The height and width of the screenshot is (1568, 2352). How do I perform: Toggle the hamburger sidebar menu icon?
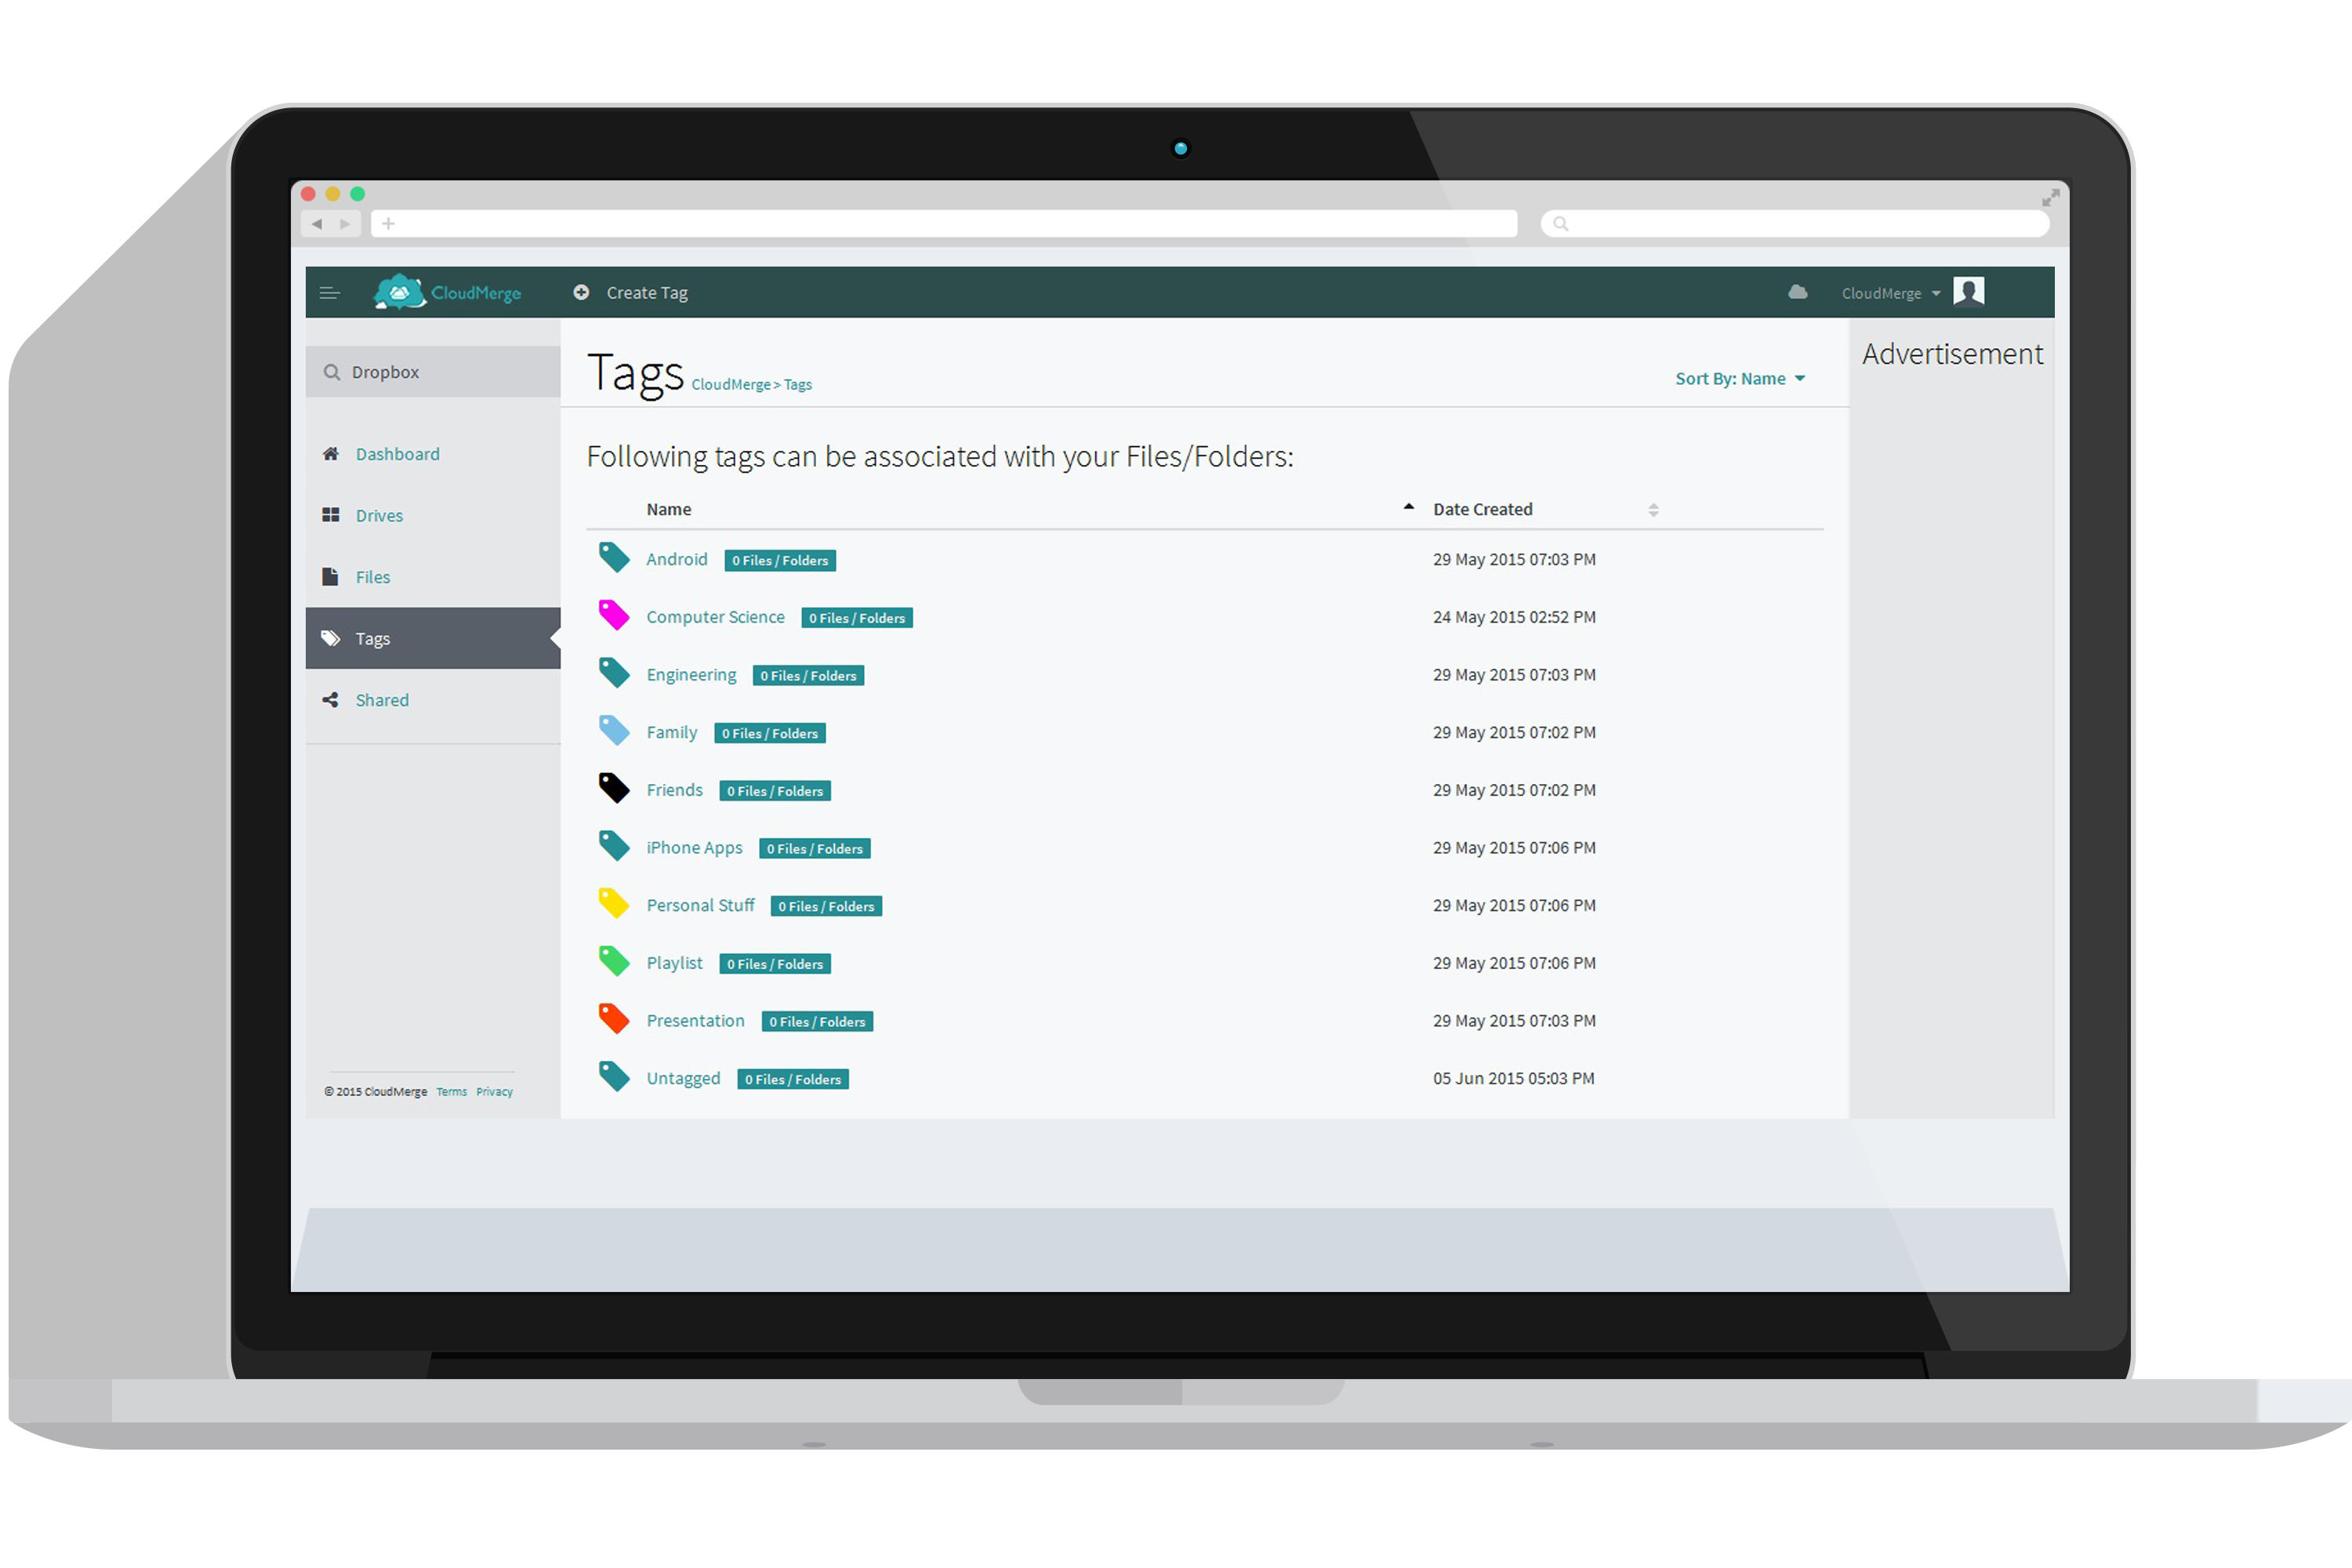pos(329,293)
